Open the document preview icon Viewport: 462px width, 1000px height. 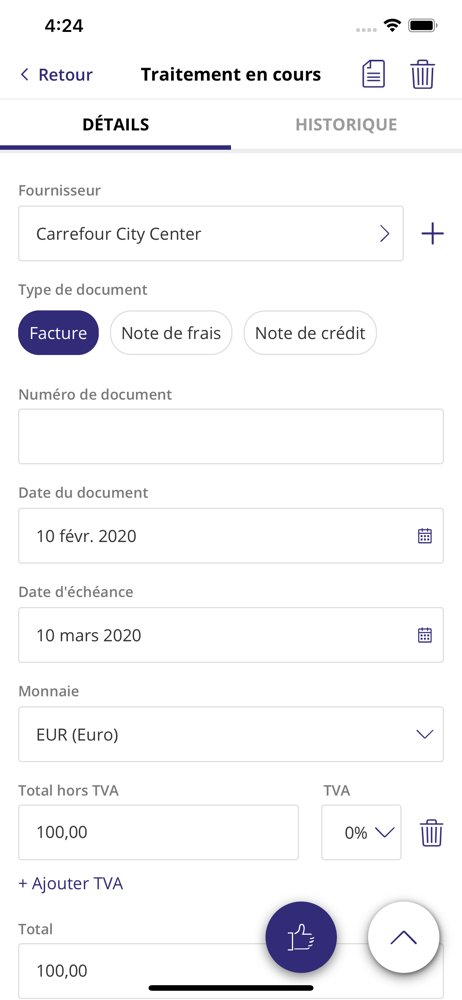point(373,75)
